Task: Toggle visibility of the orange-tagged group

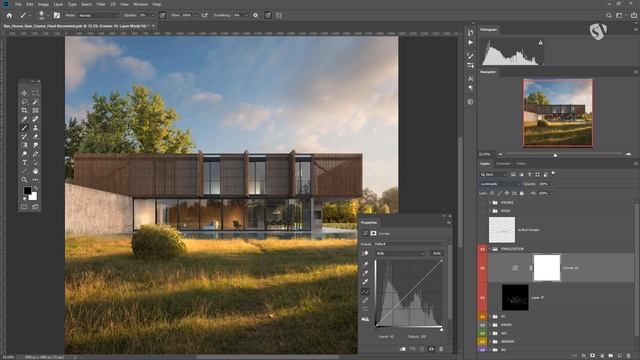Action: pos(482,317)
